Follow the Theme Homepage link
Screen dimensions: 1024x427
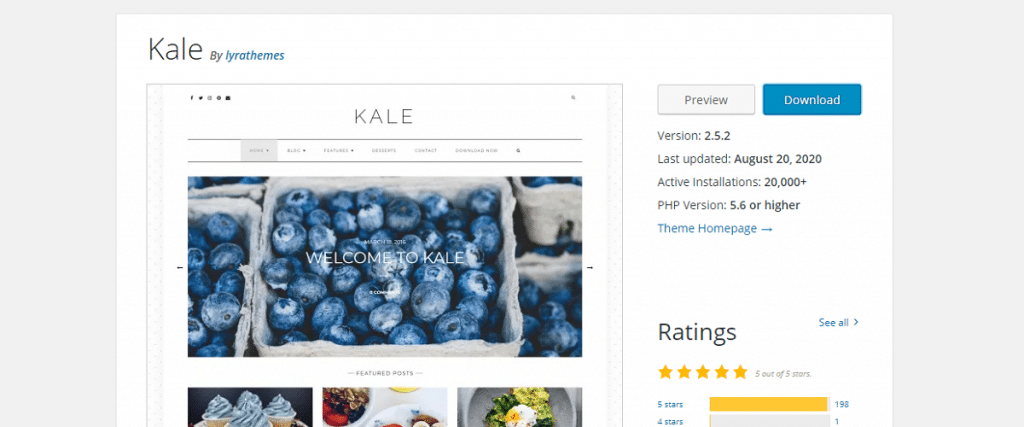coord(715,229)
